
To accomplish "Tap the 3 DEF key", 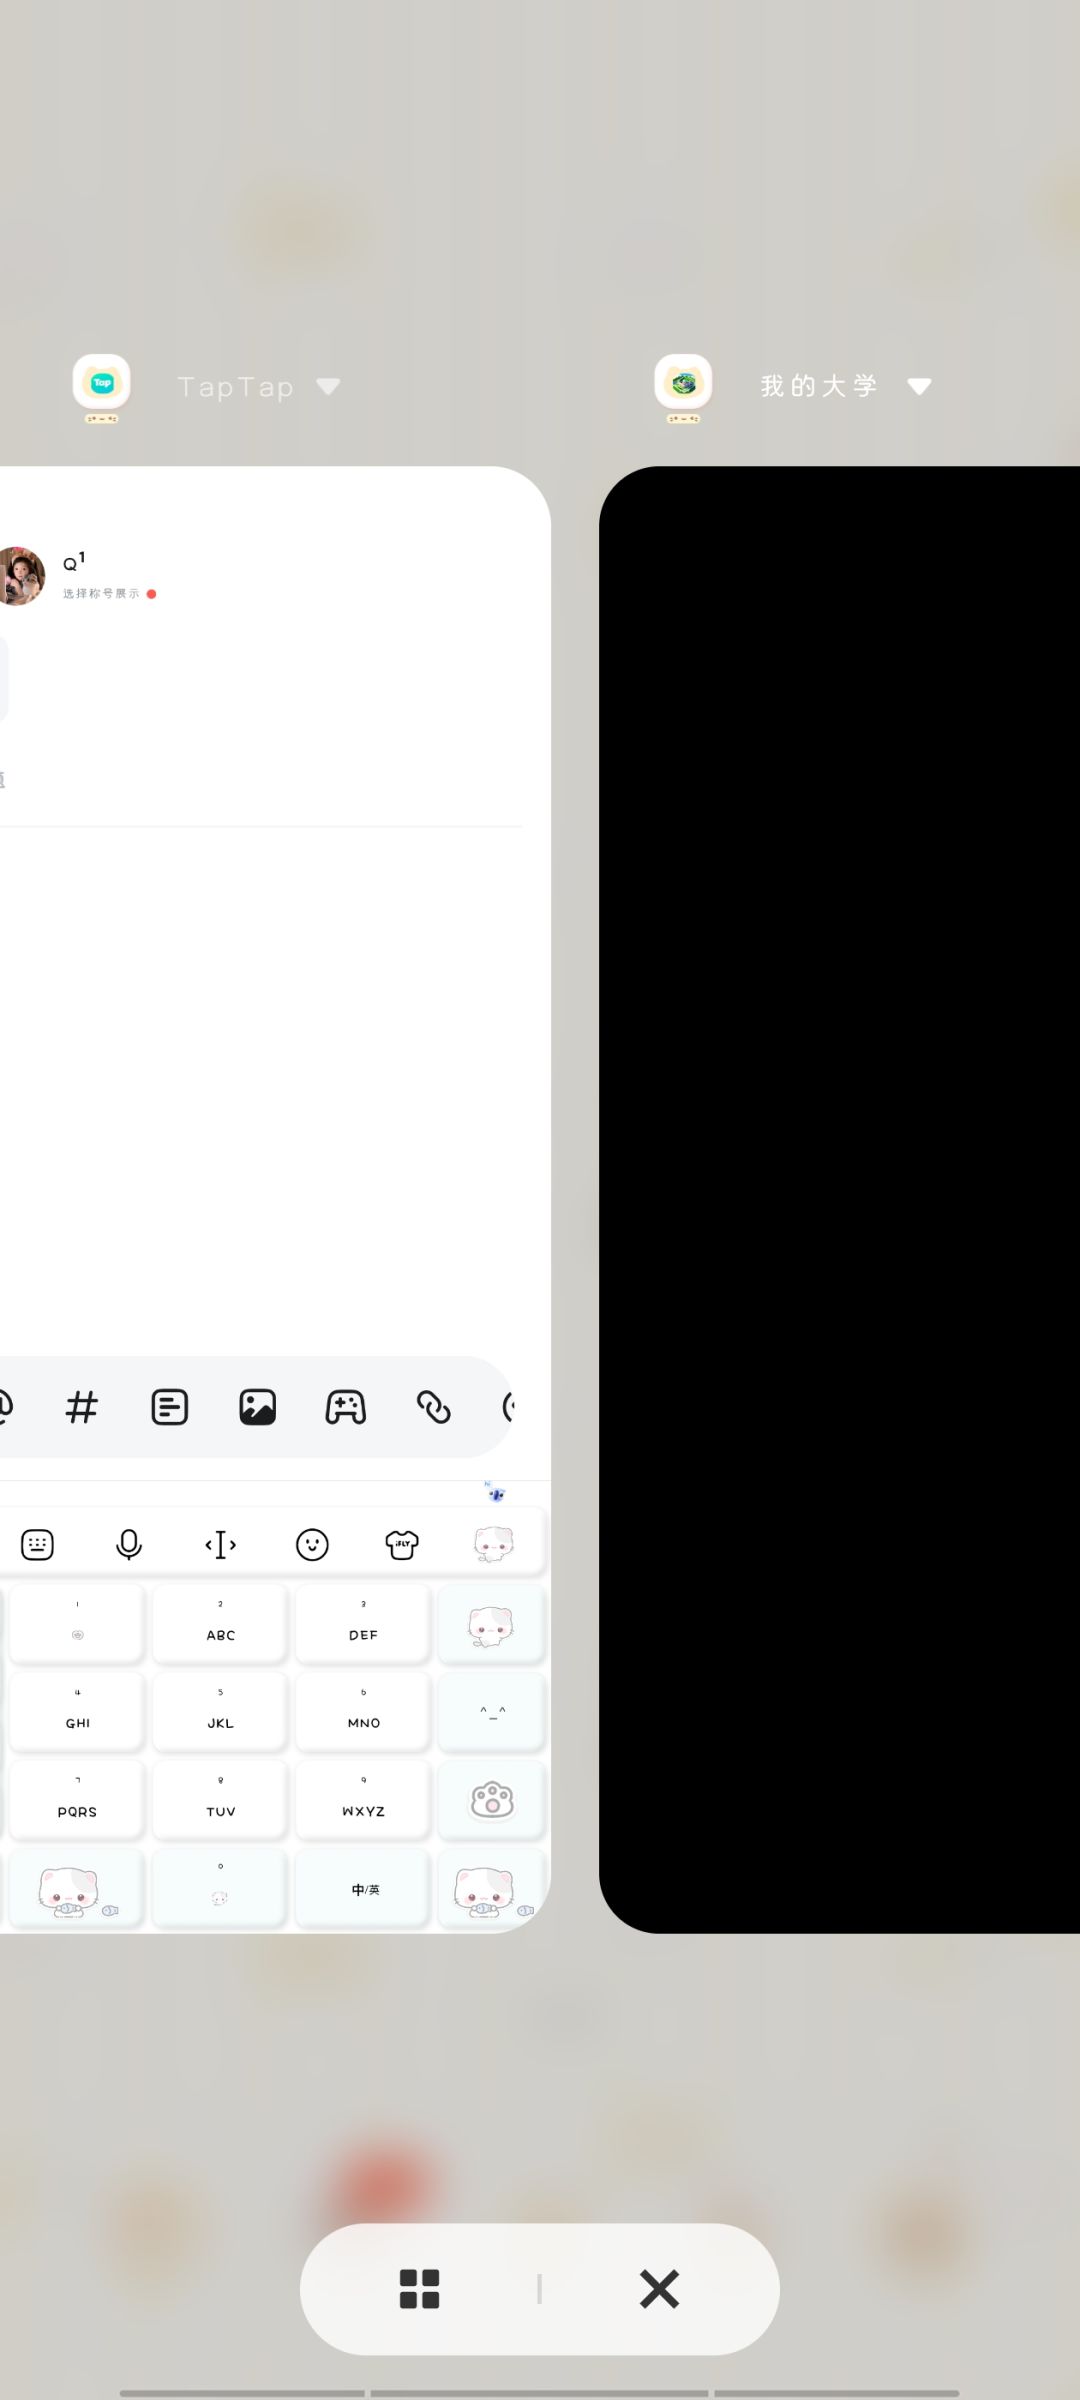I will [x=363, y=1624].
